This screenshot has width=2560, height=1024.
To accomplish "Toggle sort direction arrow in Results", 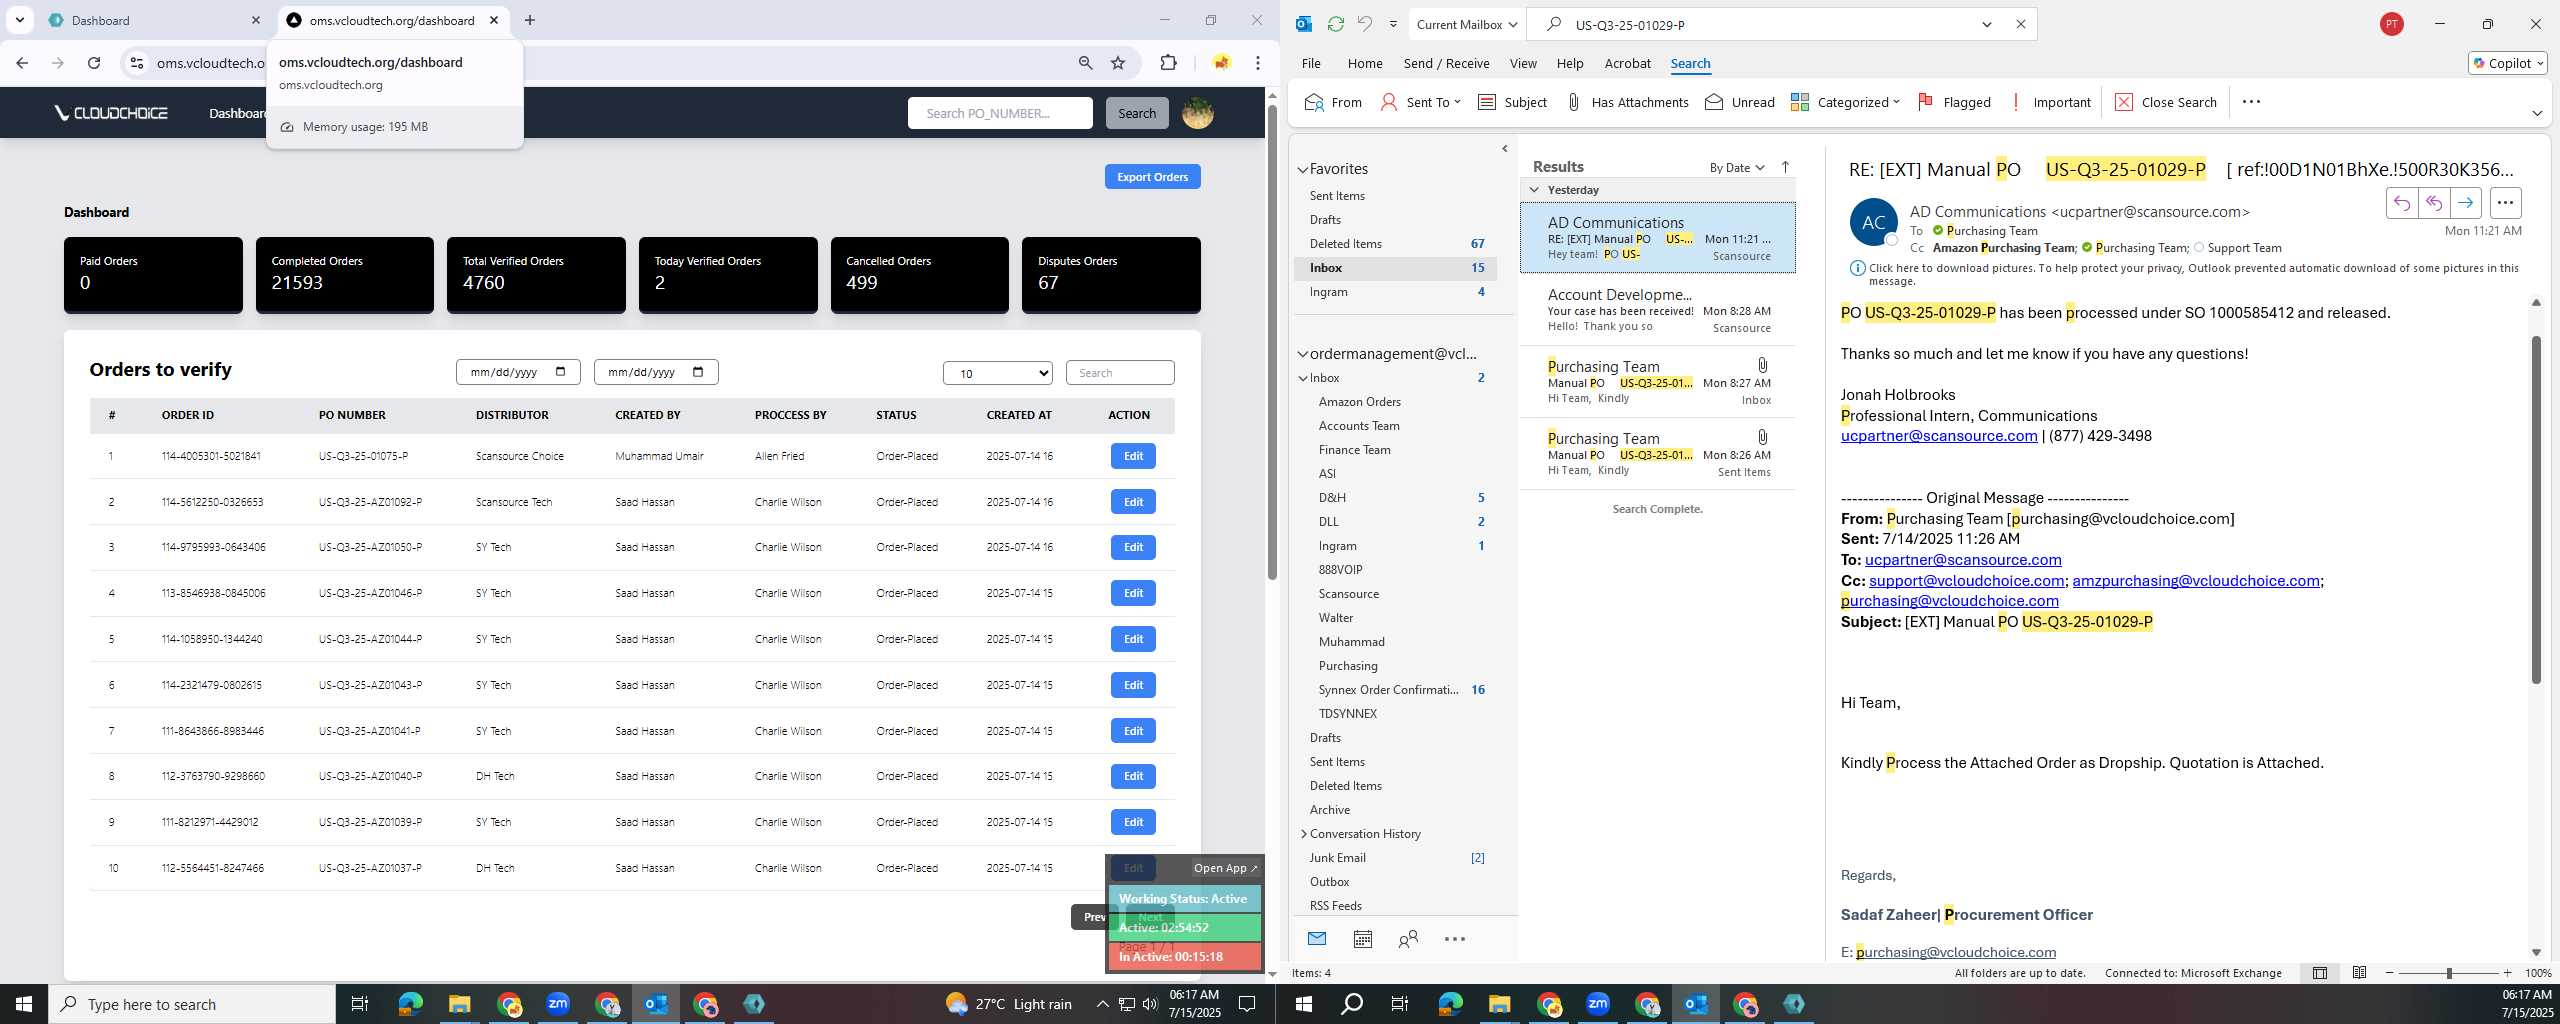I will tap(1786, 167).
